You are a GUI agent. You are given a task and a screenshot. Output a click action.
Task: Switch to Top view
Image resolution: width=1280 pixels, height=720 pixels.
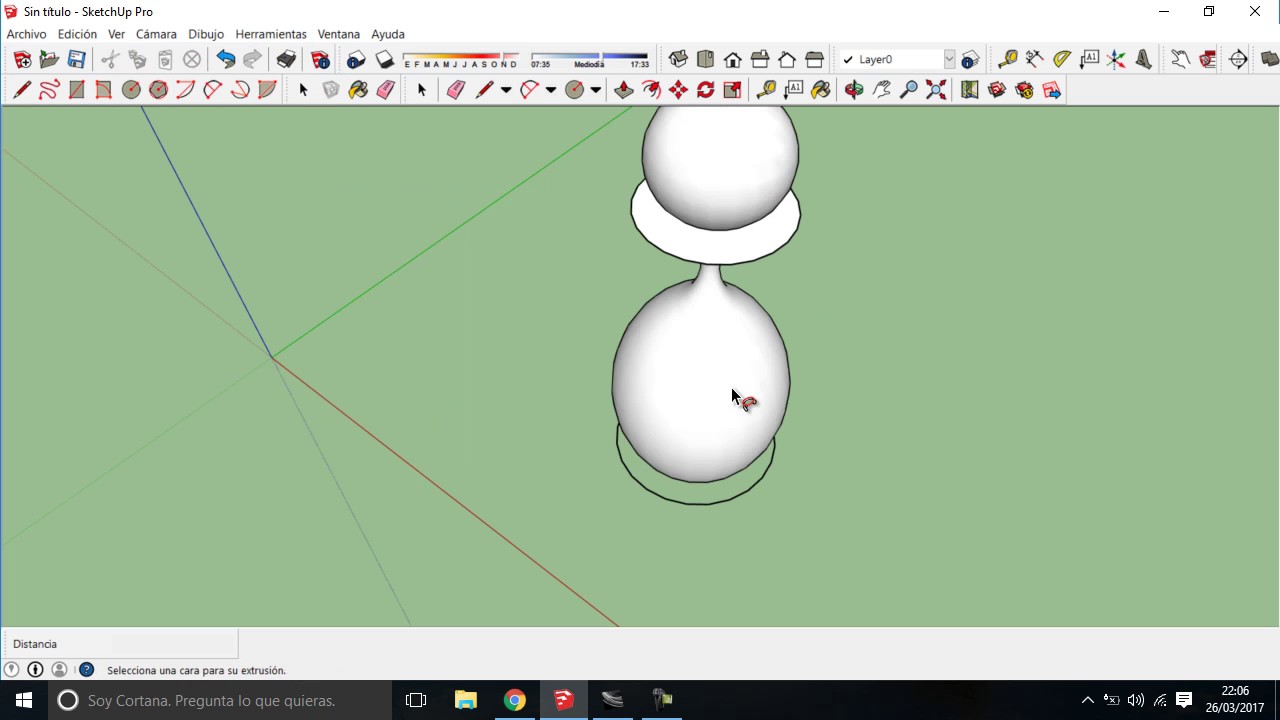(705, 59)
